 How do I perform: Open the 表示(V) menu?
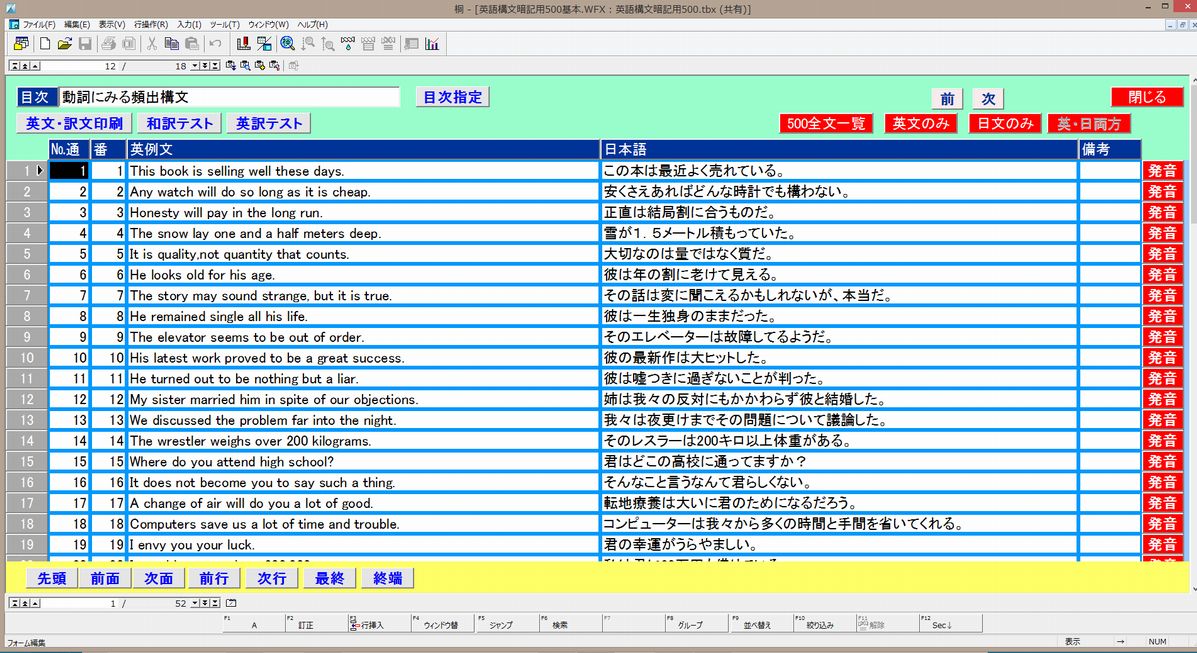click(x=112, y=24)
